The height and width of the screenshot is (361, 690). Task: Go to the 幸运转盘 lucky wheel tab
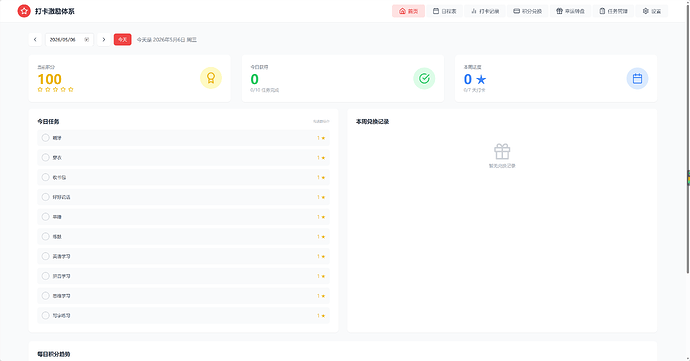click(570, 11)
